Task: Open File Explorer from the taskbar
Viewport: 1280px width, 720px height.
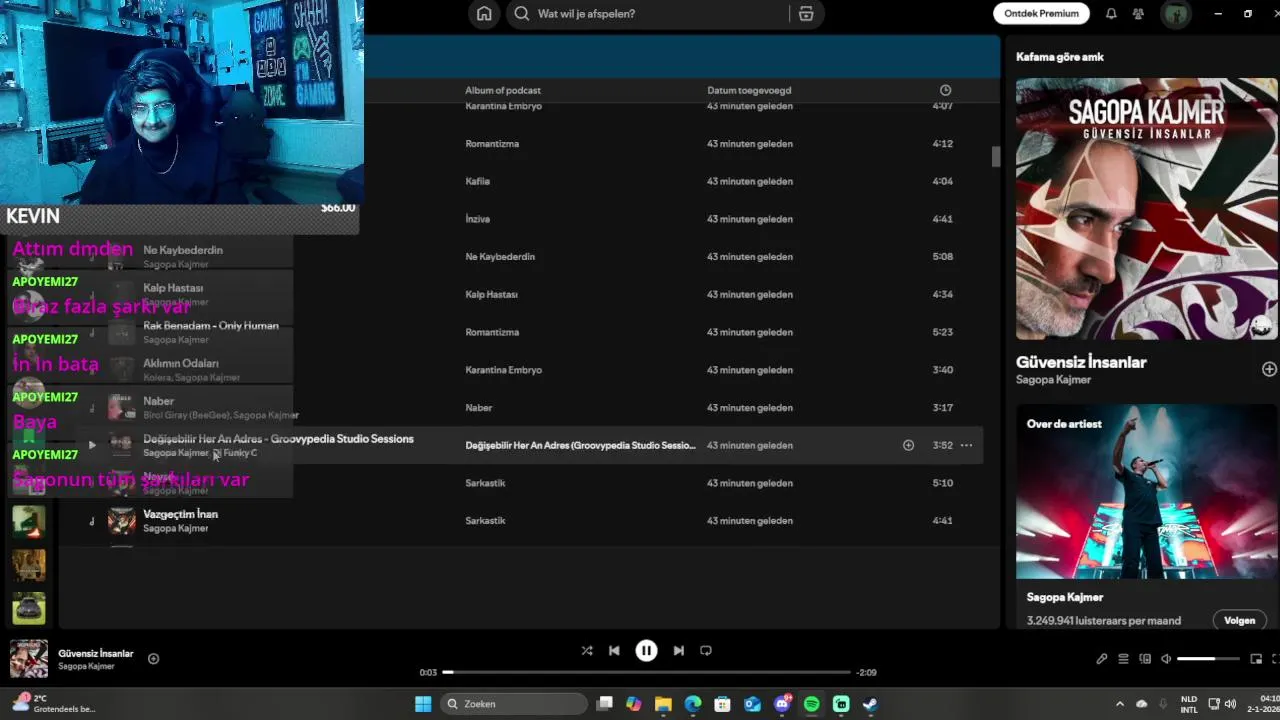Action: coord(663,704)
